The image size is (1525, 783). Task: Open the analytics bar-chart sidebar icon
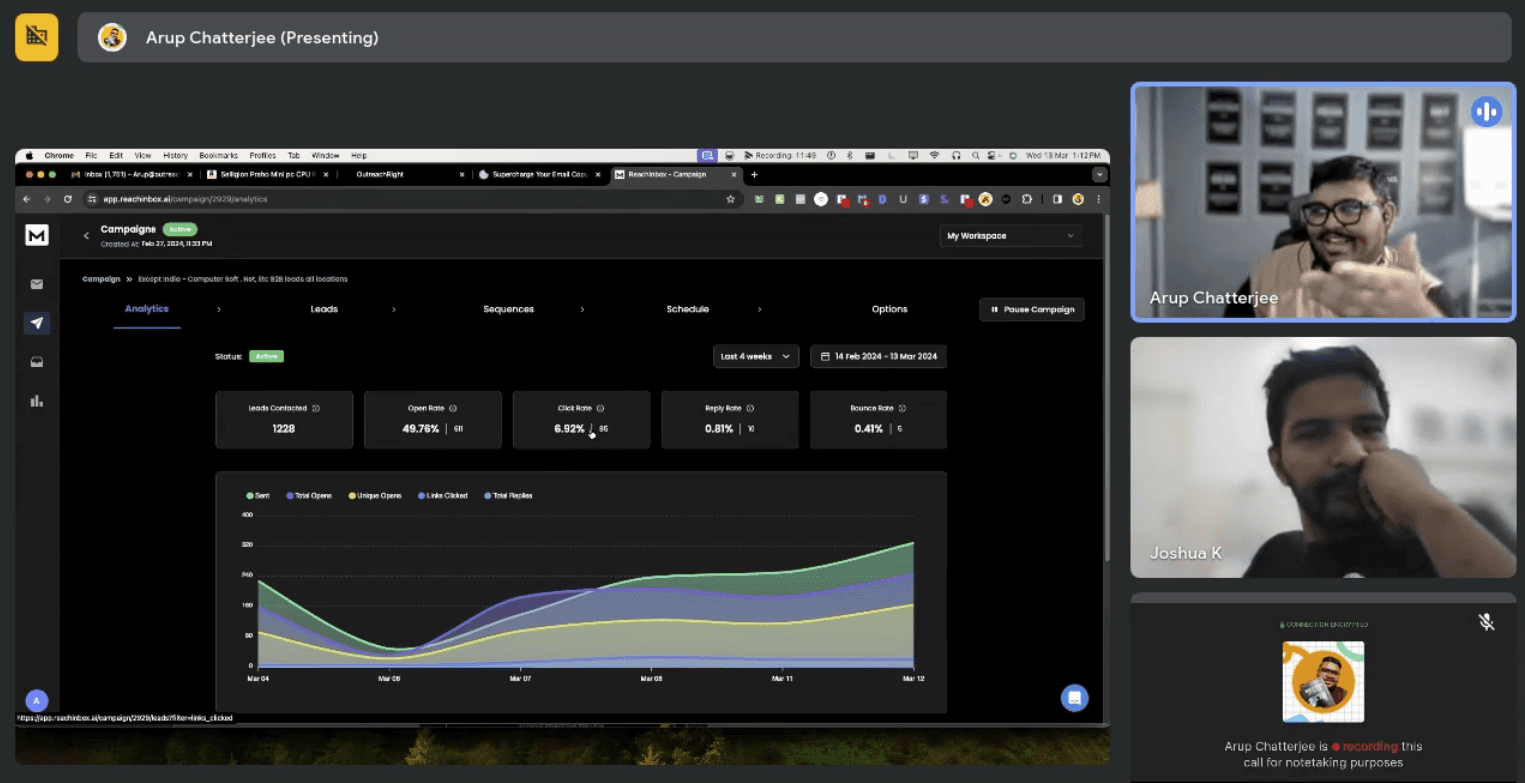click(x=37, y=401)
